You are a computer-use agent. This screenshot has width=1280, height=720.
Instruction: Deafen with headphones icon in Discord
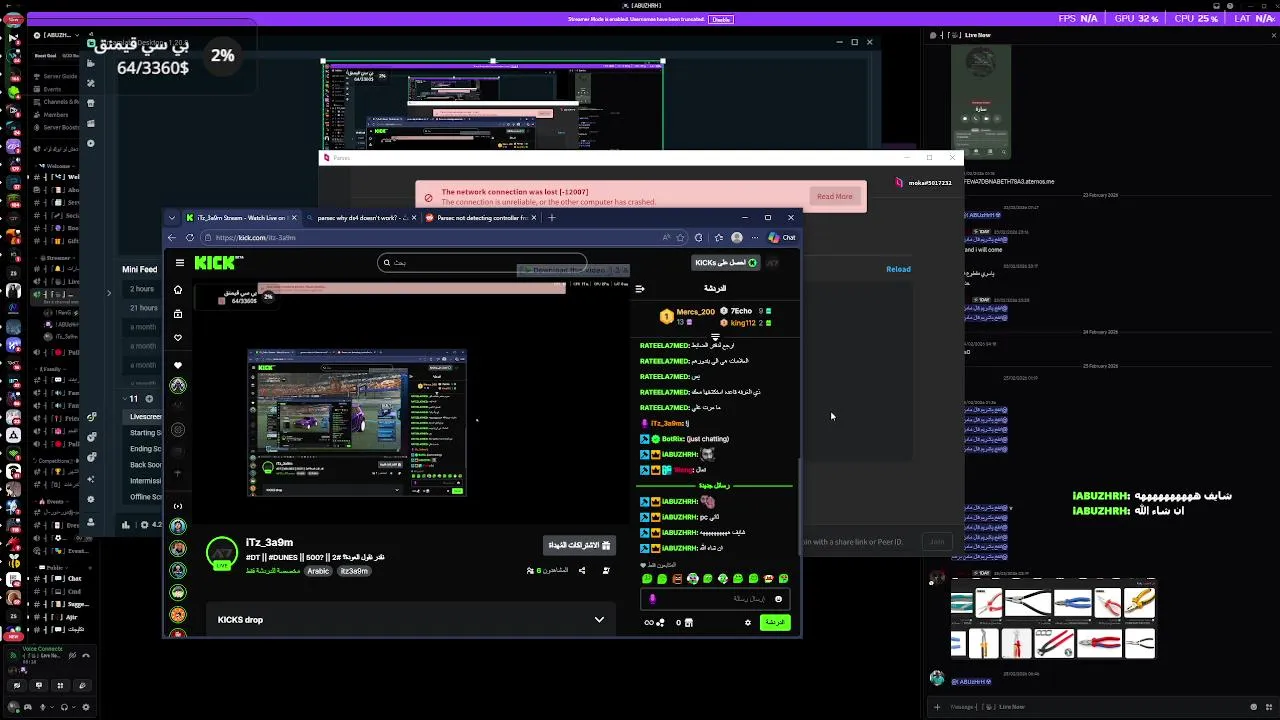click(x=64, y=707)
